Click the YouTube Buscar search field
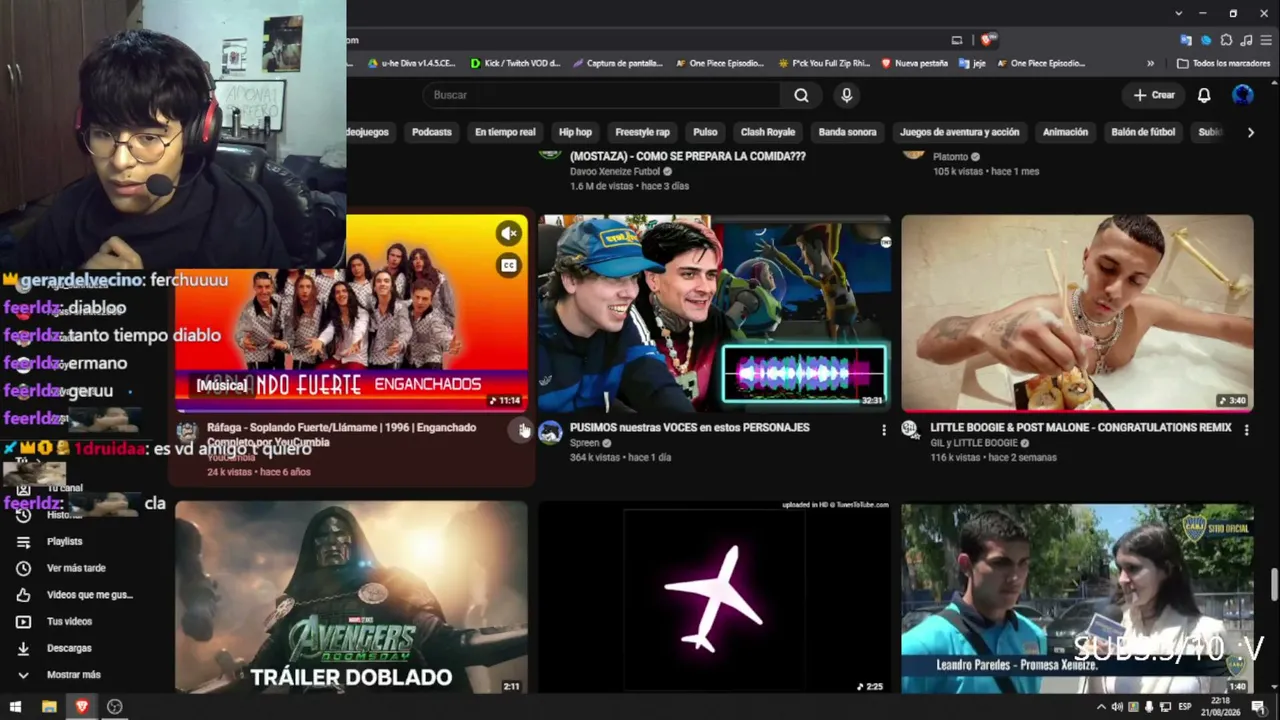The height and width of the screenshot is (720, 1280). pos(601,95)
